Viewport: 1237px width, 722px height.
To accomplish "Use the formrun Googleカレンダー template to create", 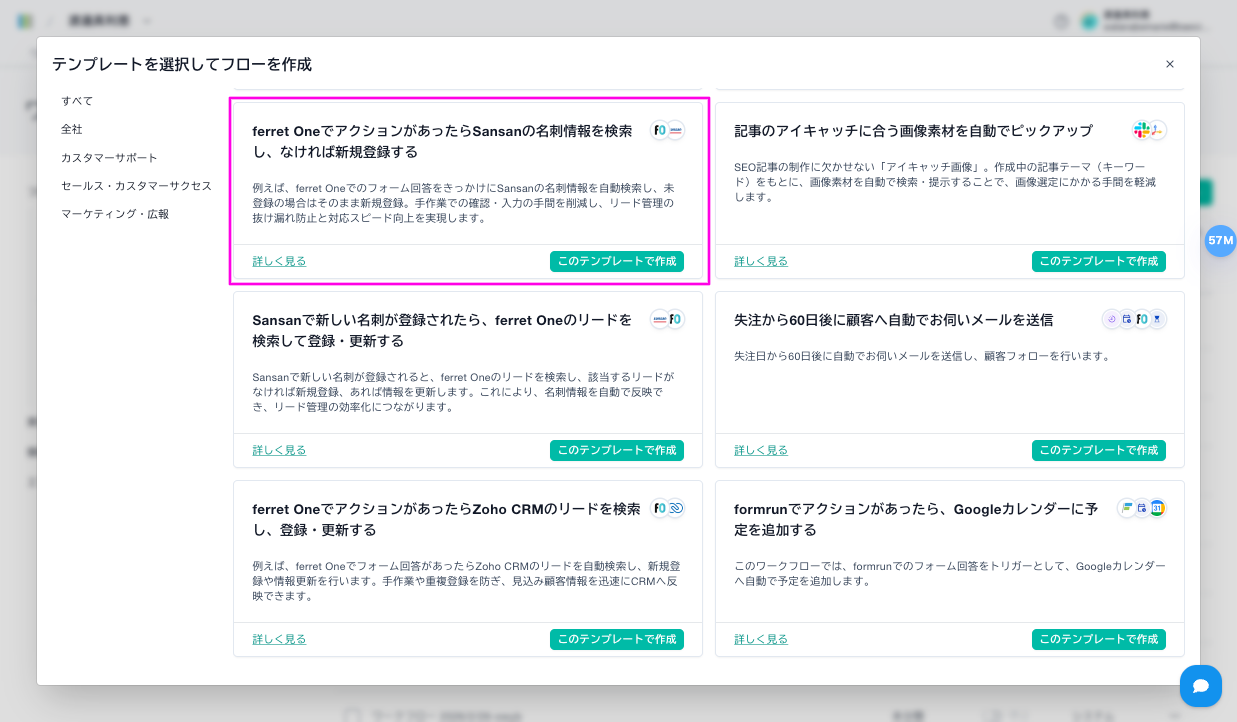I will [x=1098, y=639].
